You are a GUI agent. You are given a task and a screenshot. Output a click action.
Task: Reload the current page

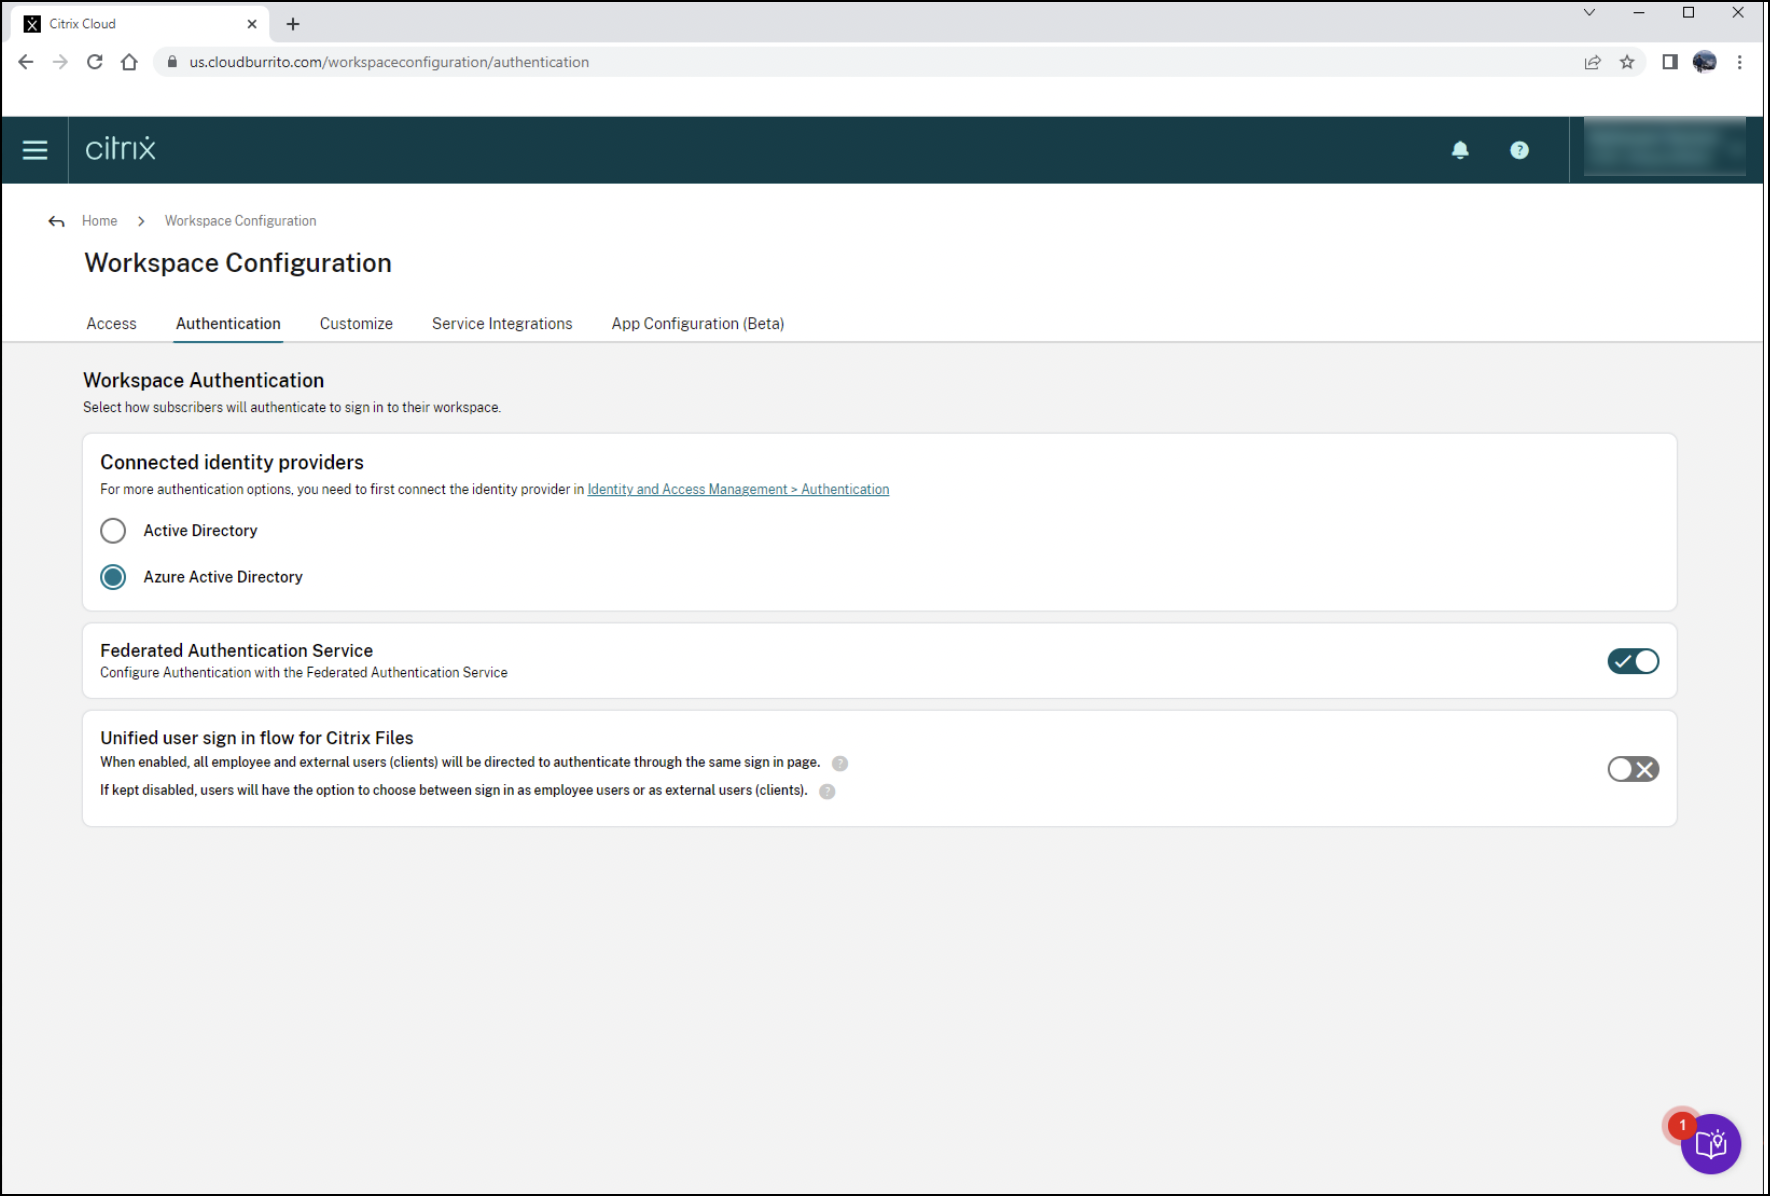pos(95,62)
